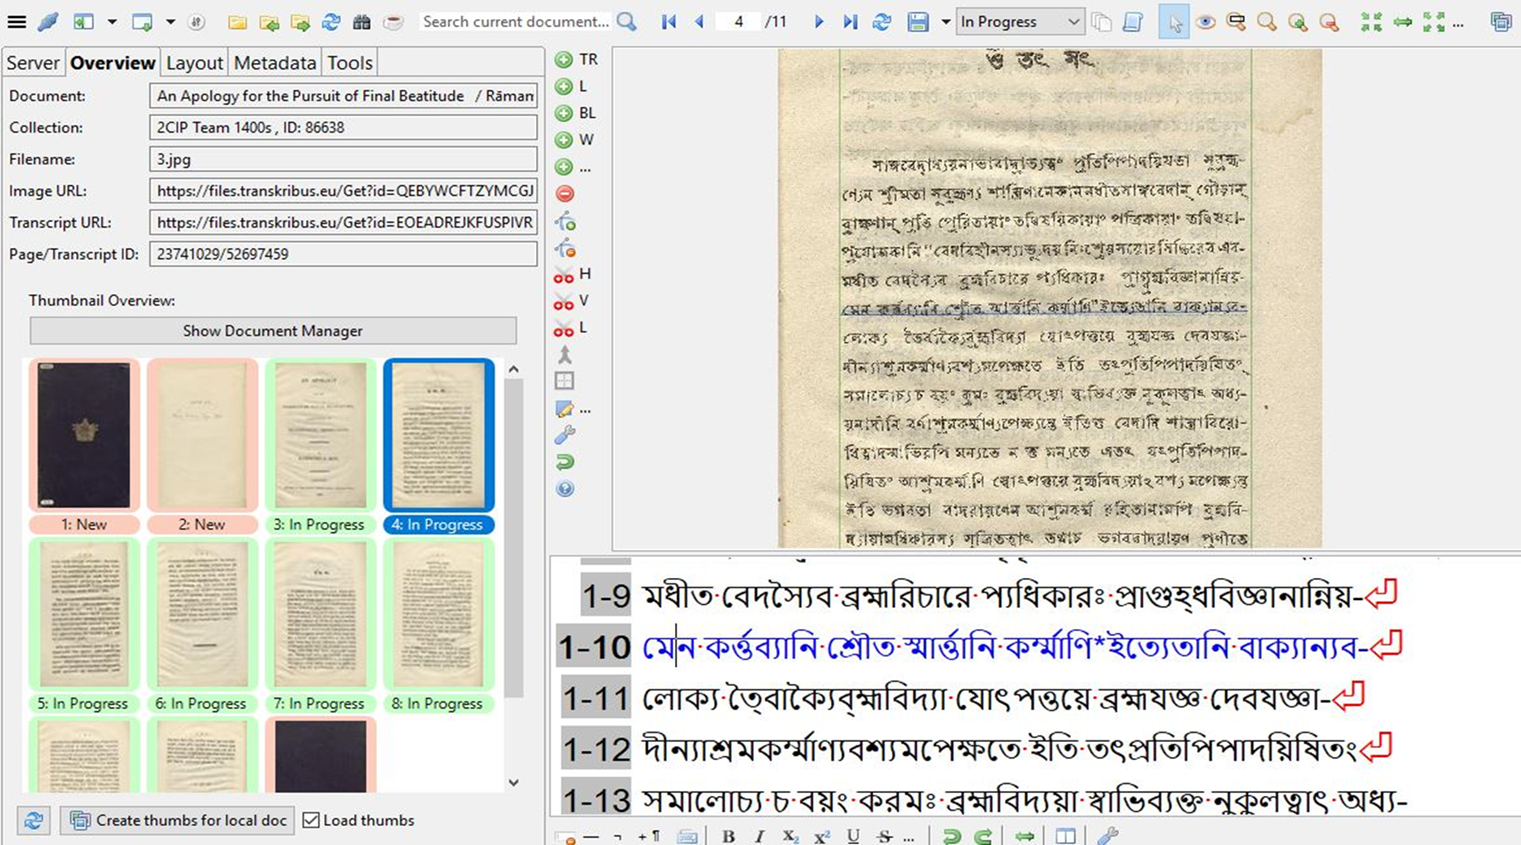Toggle italic formatting in transcript editor
This screenshot has width=1521, height=845.
(x=759, y=836)
